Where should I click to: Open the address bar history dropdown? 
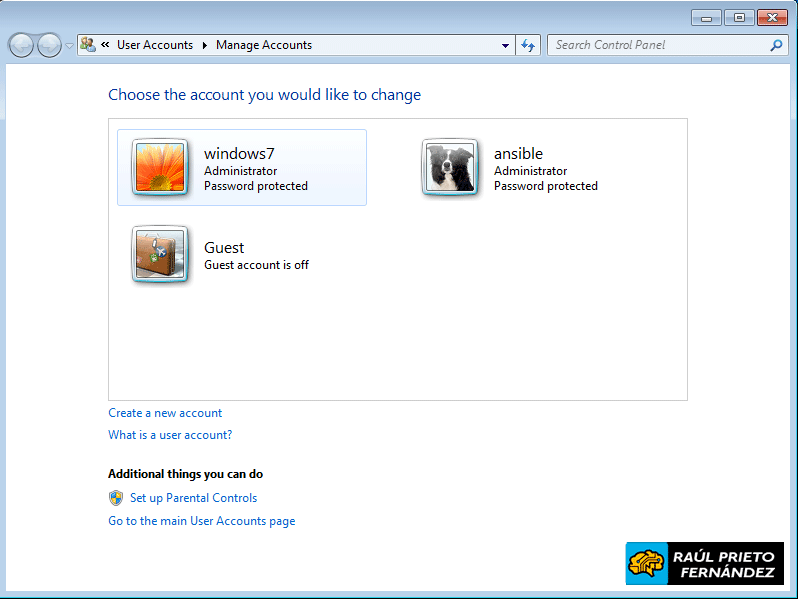pos(505,45)
